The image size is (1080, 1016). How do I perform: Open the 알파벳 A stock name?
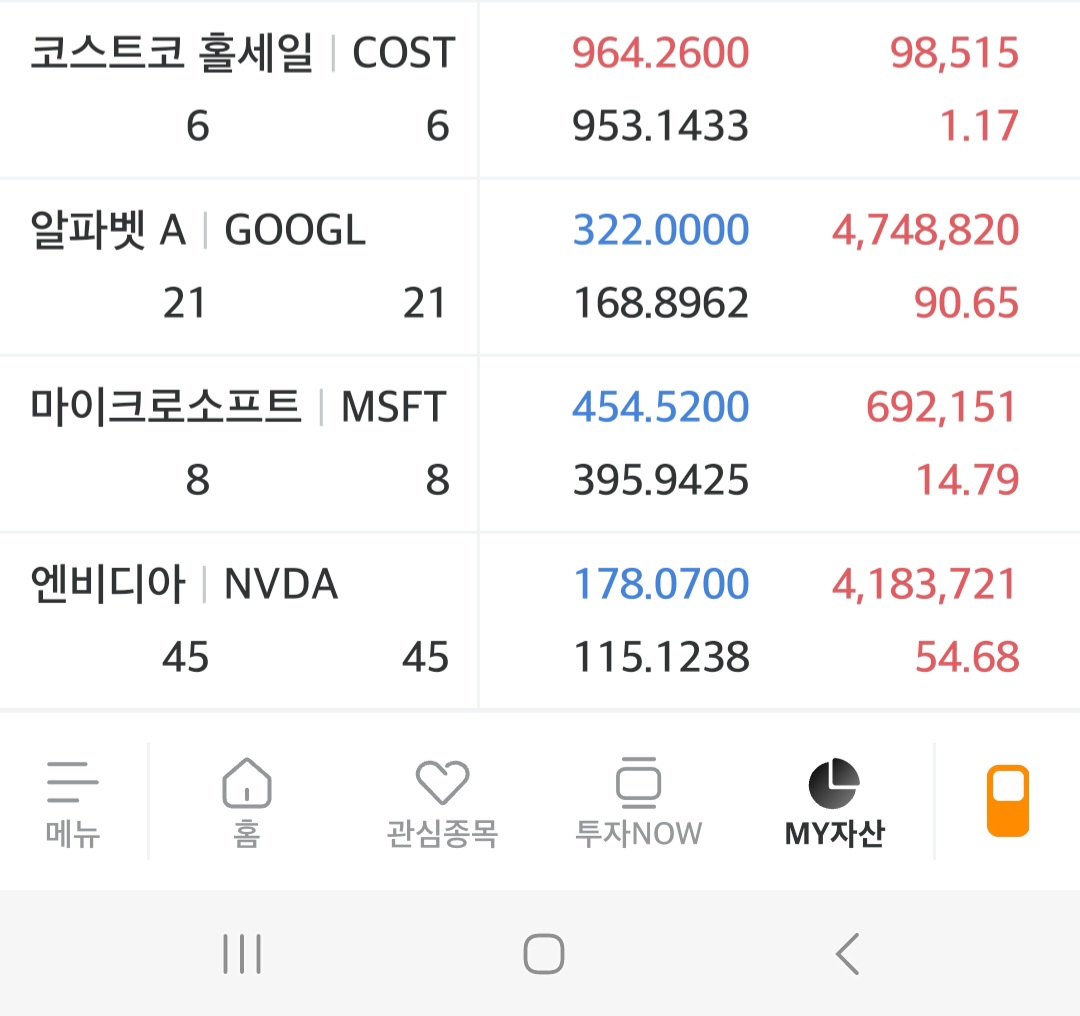(x=108, y=230)
